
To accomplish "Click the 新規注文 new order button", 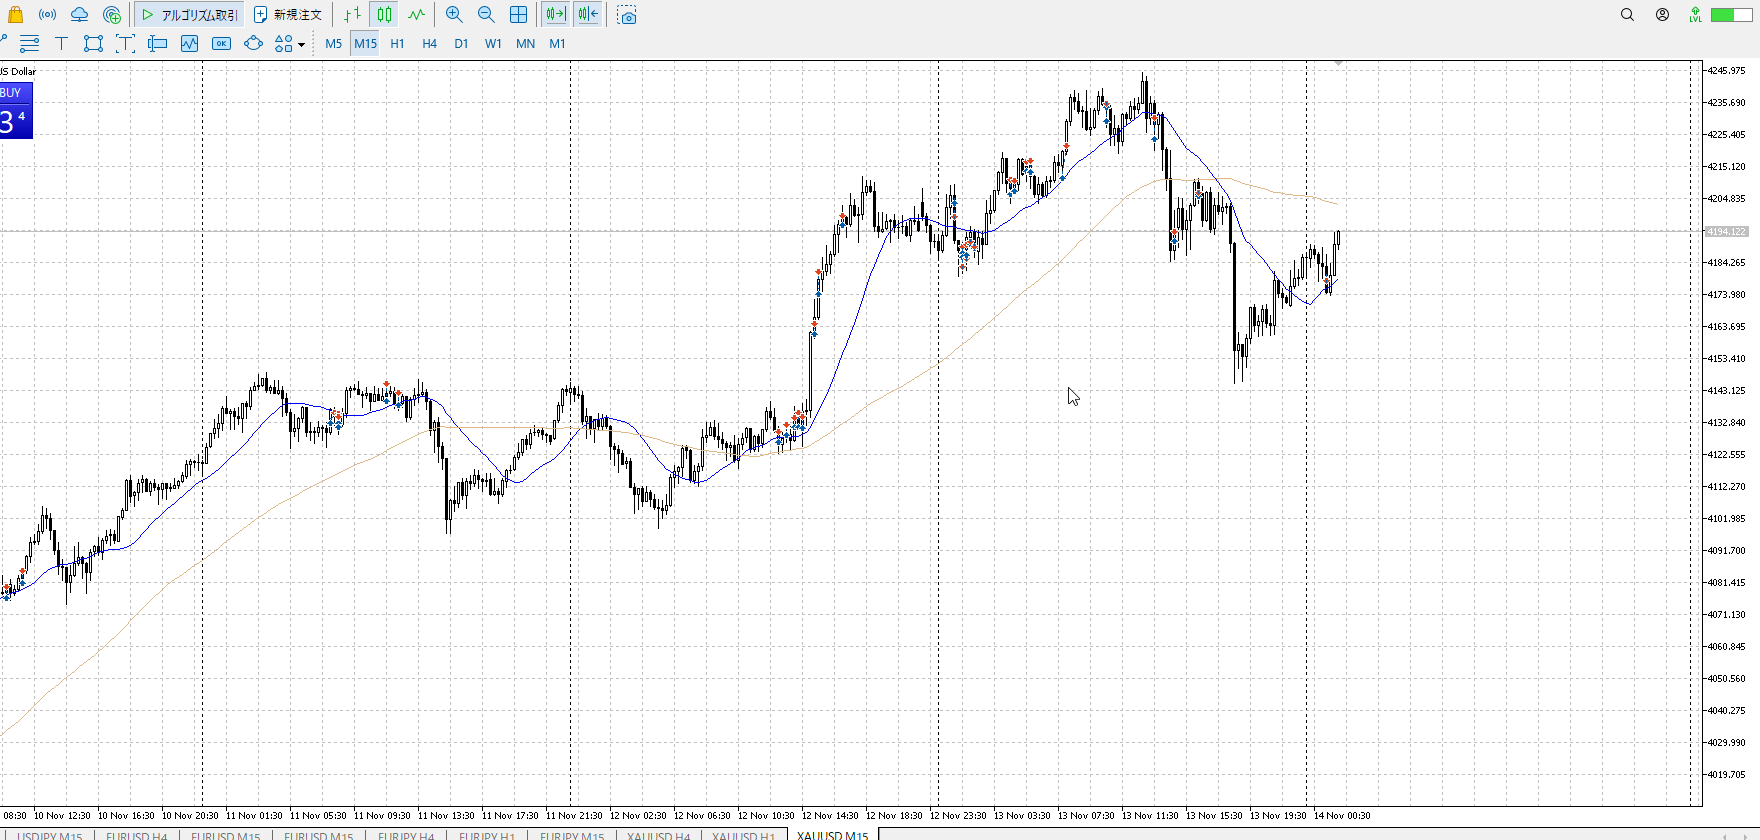I will click(288, 15).
